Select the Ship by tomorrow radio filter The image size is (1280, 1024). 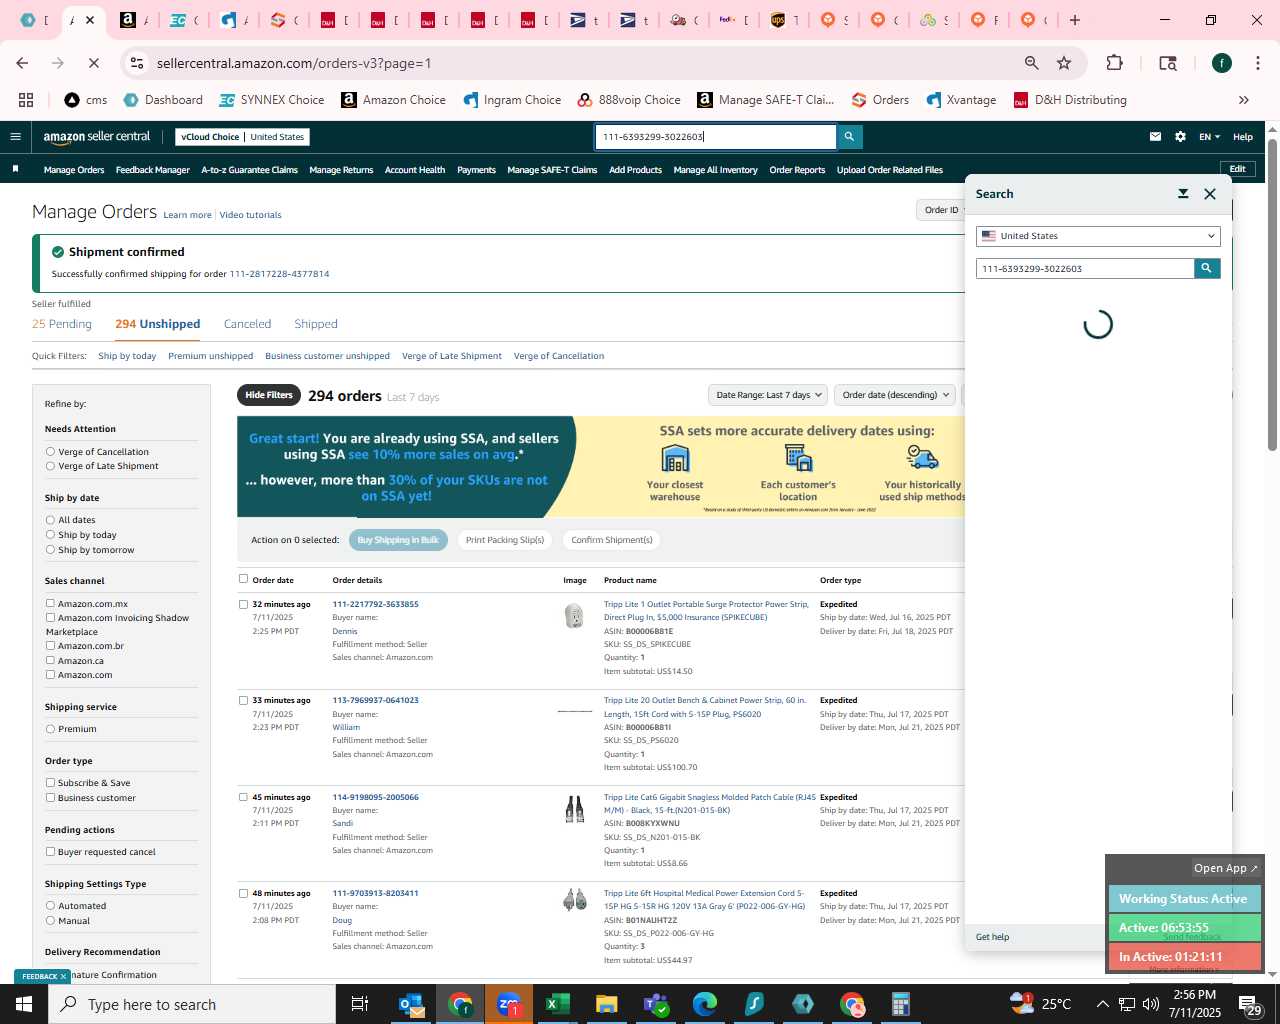pos(50,550)
